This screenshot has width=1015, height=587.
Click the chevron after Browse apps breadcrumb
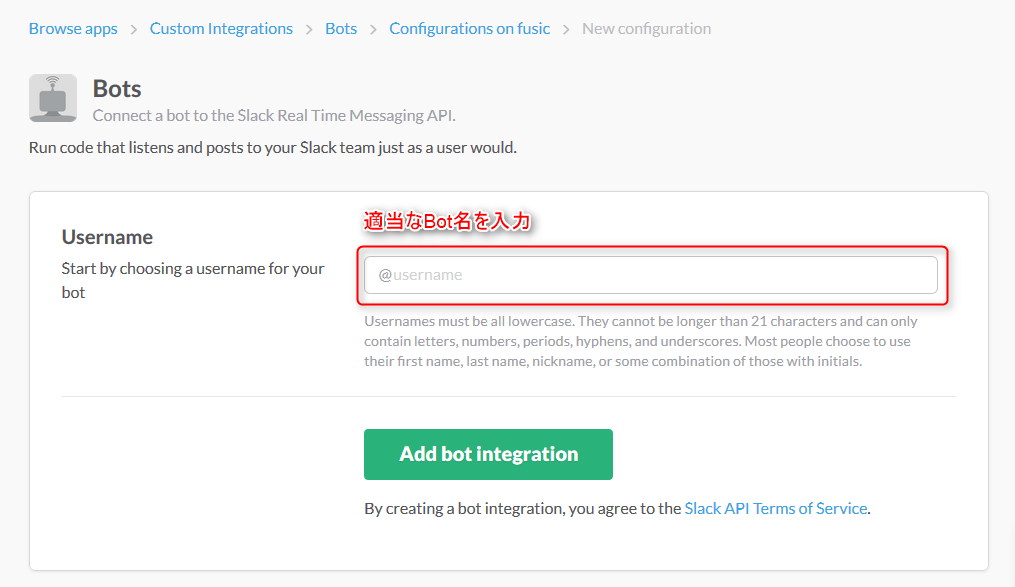[131, 28]
